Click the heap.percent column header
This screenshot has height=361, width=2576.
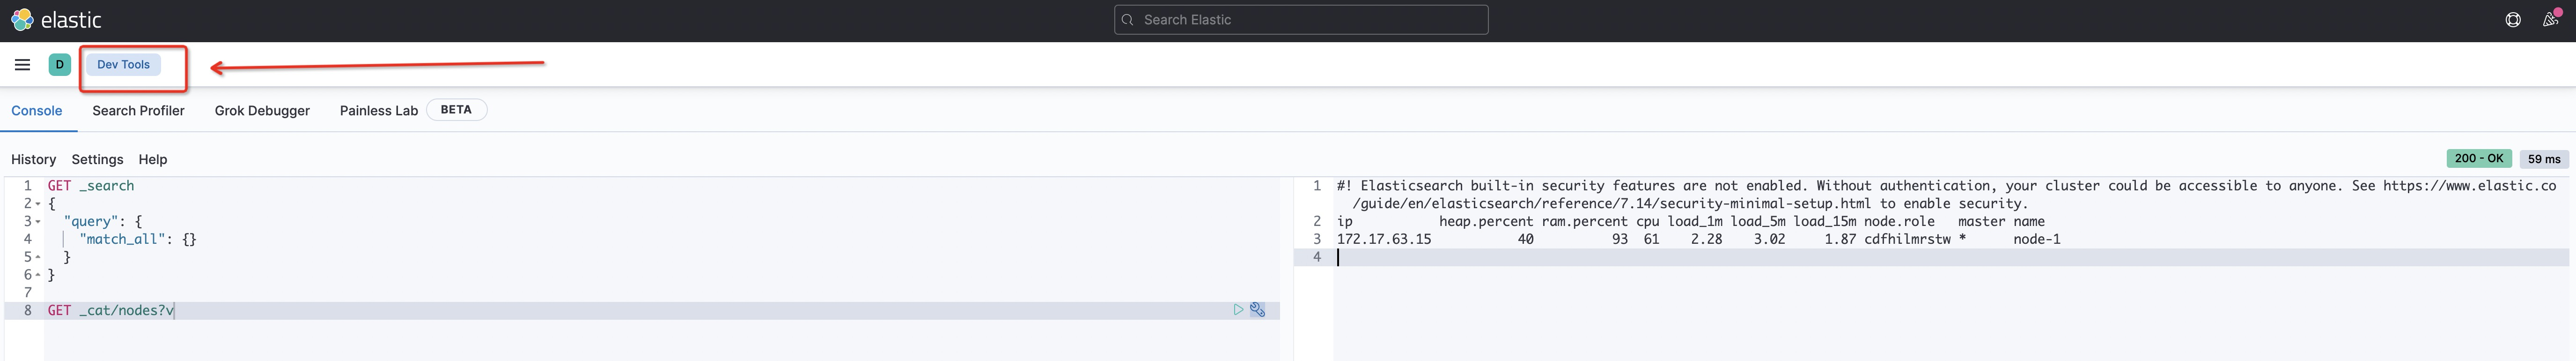point(1486,222)
